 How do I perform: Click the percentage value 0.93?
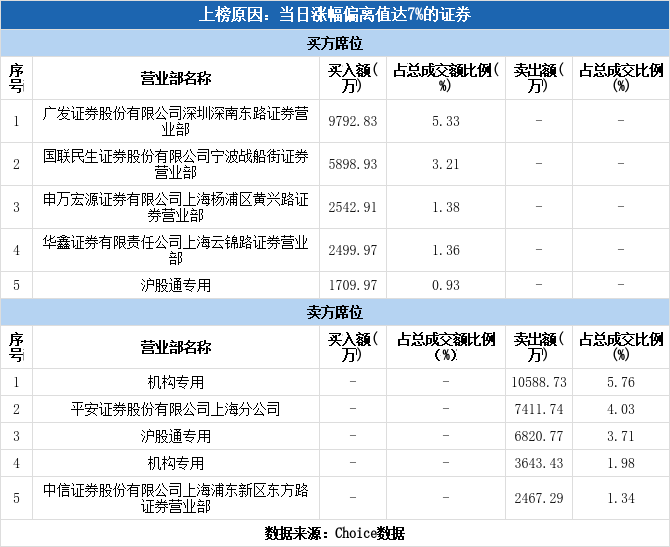(x=446, y=285)
